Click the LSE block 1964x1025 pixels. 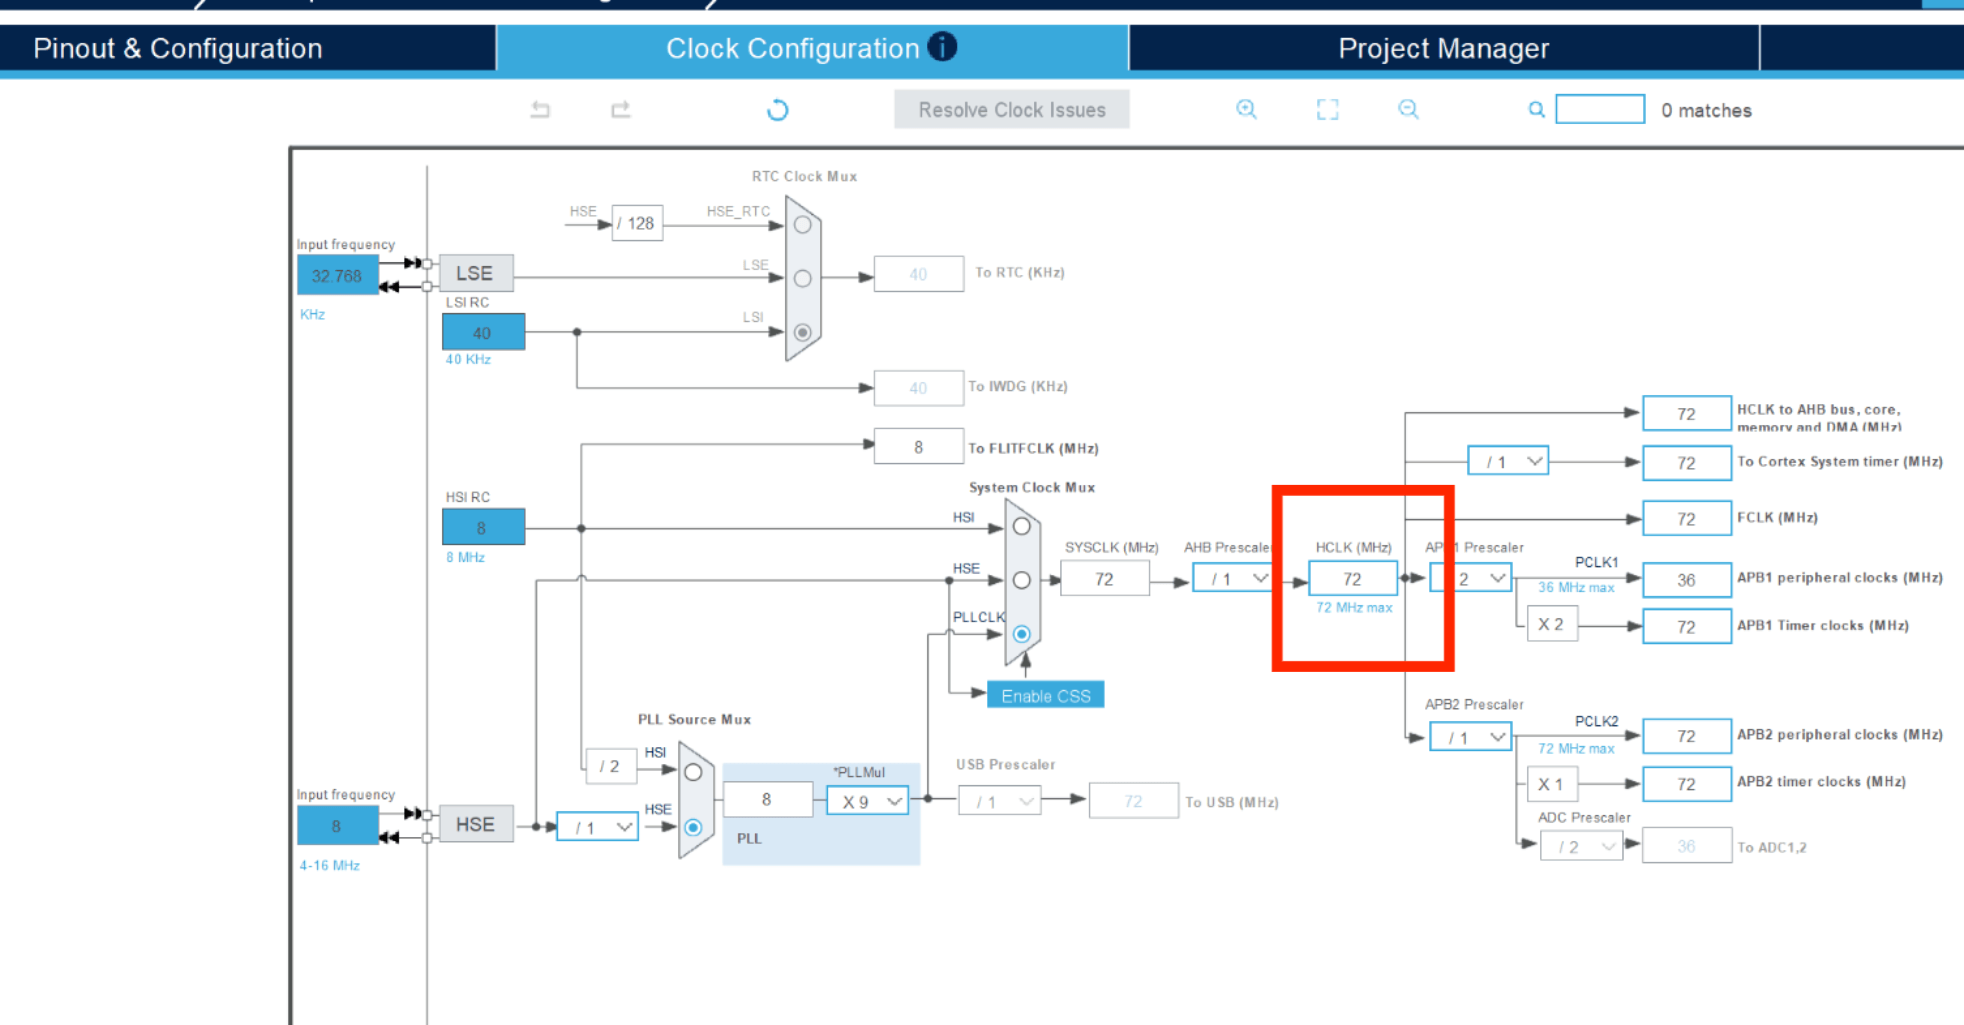(x=476, y=273)
